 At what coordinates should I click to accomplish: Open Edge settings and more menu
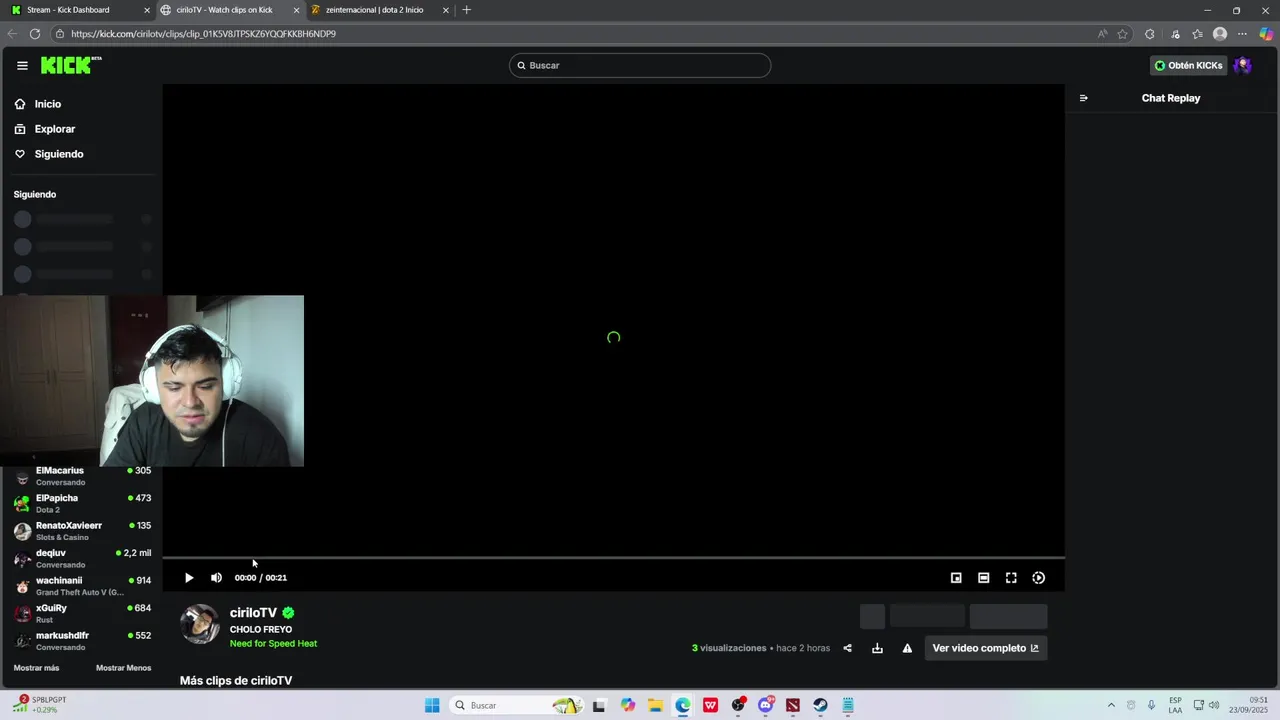point(1243,34)
